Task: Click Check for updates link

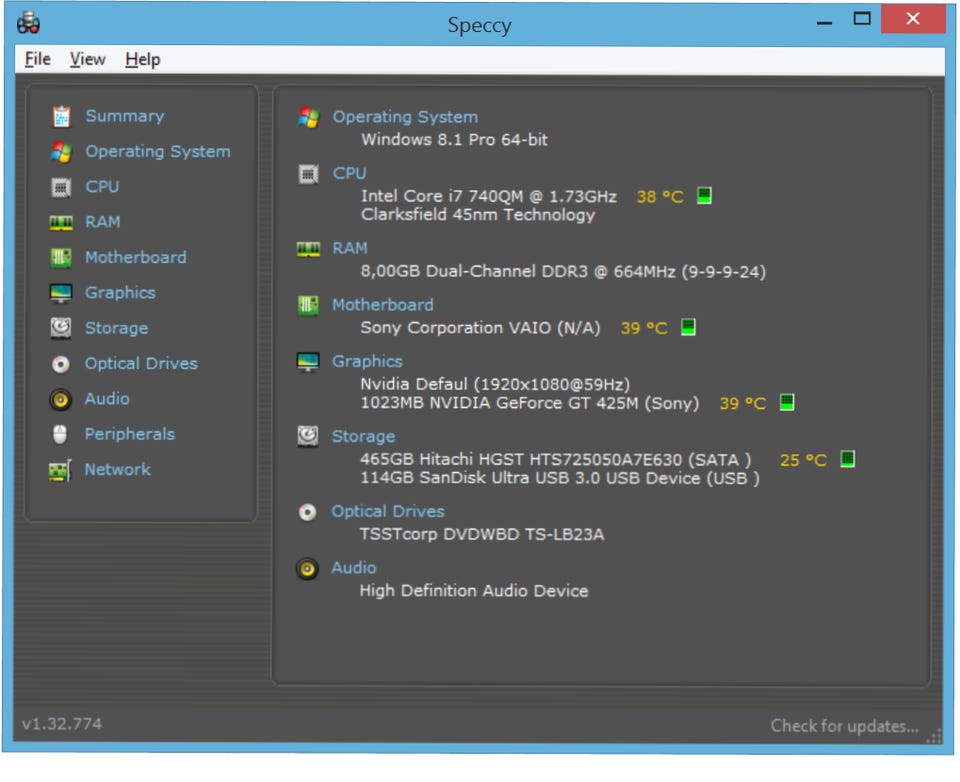Action: (x=844, y=726)
